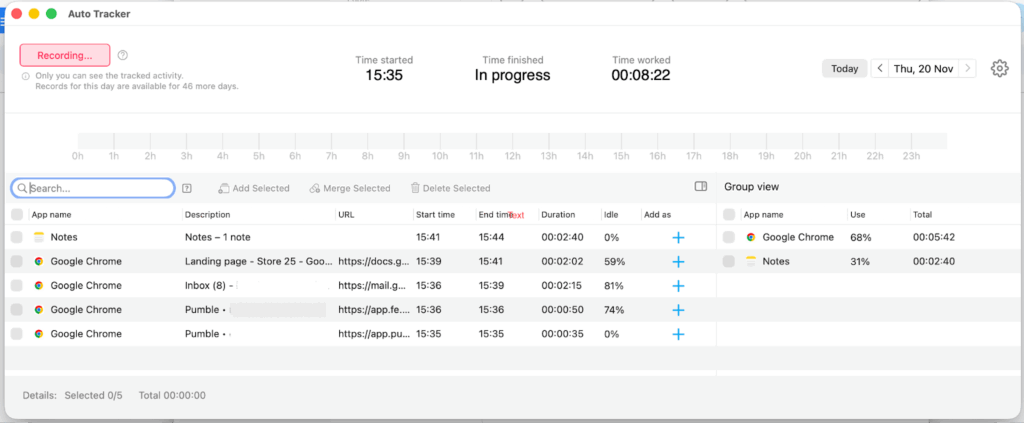Toggle the Group view panel icon

pyautogui.click(x=701, y=186)
